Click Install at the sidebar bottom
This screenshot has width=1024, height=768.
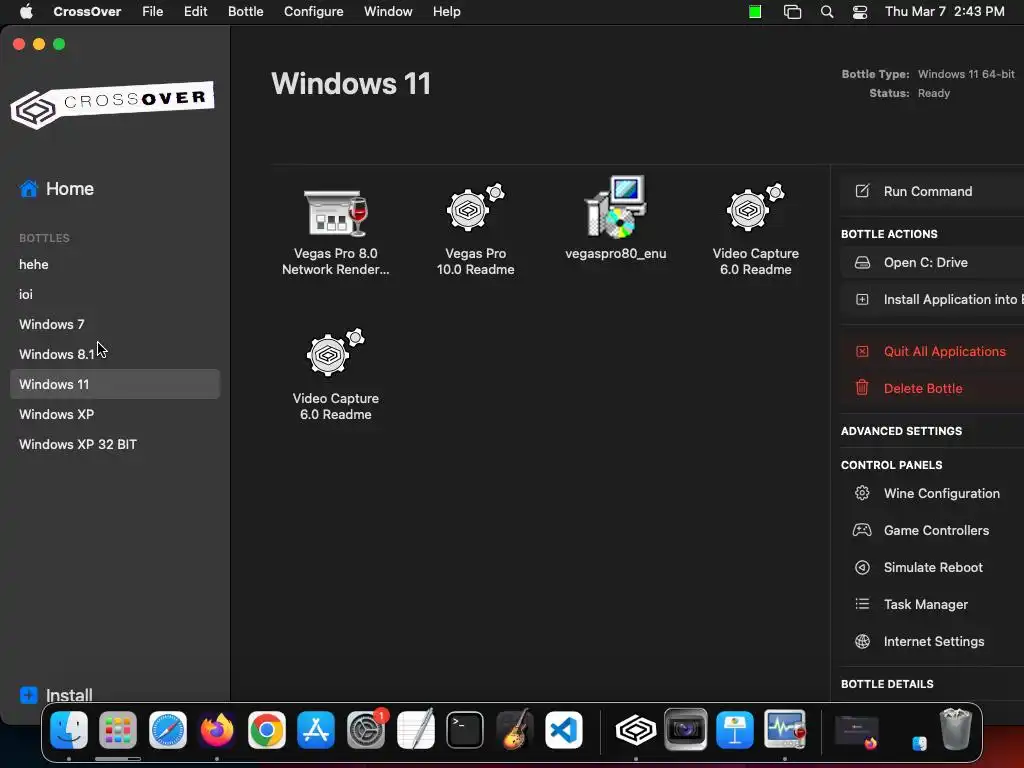56,695
